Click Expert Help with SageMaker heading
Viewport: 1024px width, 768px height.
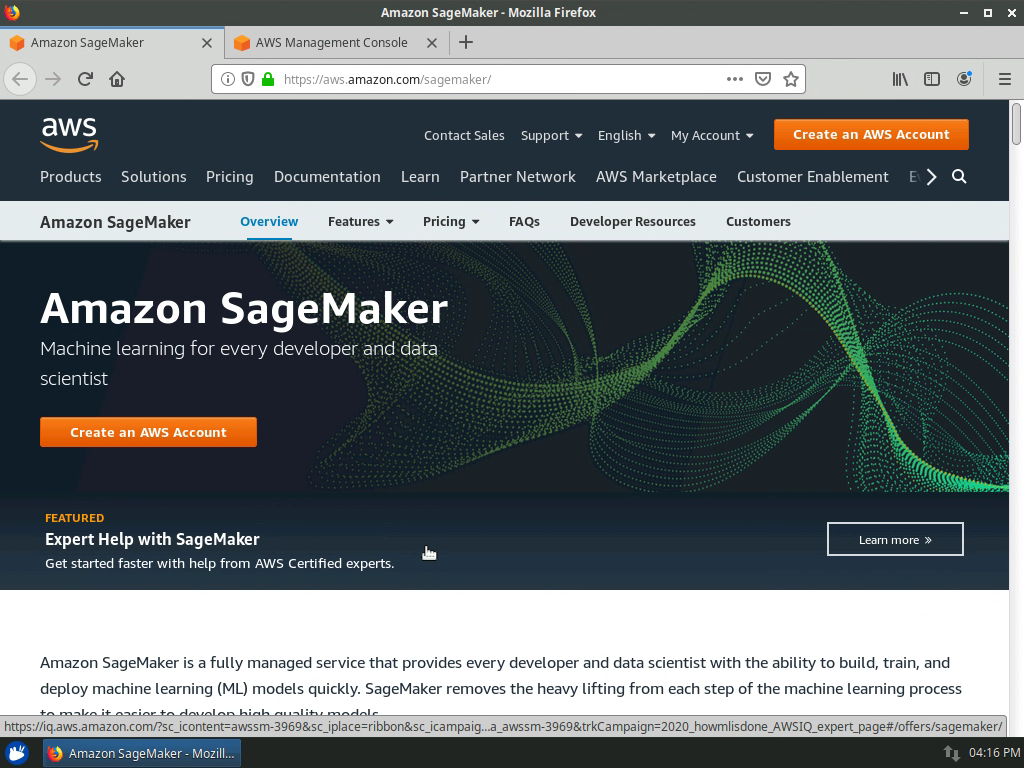pos(152,539)
